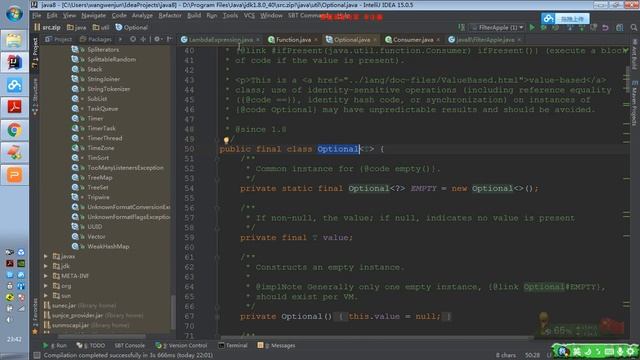Open the Build menu
The height and width of the screenshot is (360, 640).
tap(194, 16)
